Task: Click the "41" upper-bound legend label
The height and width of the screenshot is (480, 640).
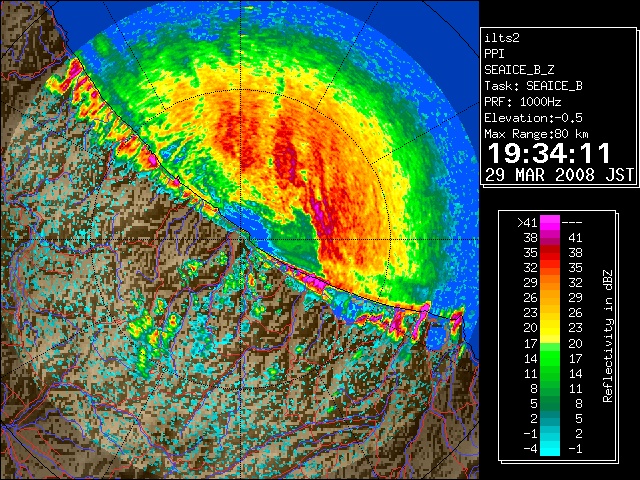Action: pos(575,238)
